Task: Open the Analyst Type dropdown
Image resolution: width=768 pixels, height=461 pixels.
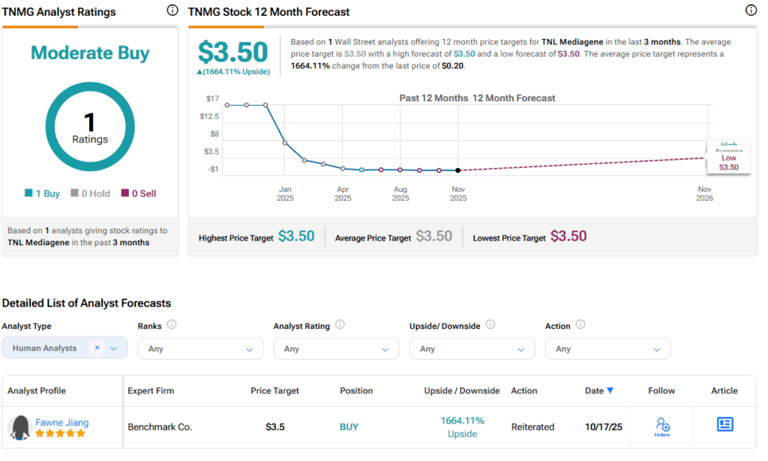Action: pyautogui.click(x=114, y=349)
